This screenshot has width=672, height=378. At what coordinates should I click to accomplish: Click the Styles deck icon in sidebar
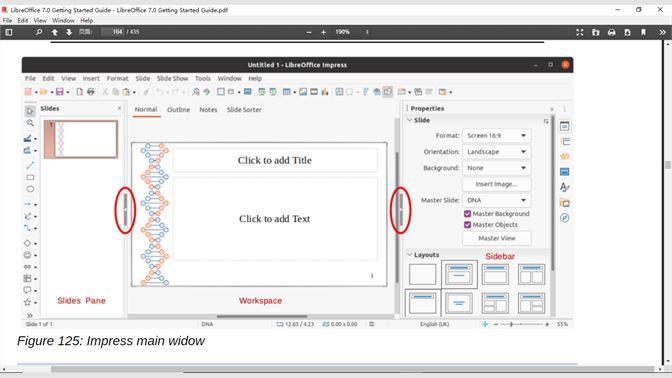click(x=564, y=187)
